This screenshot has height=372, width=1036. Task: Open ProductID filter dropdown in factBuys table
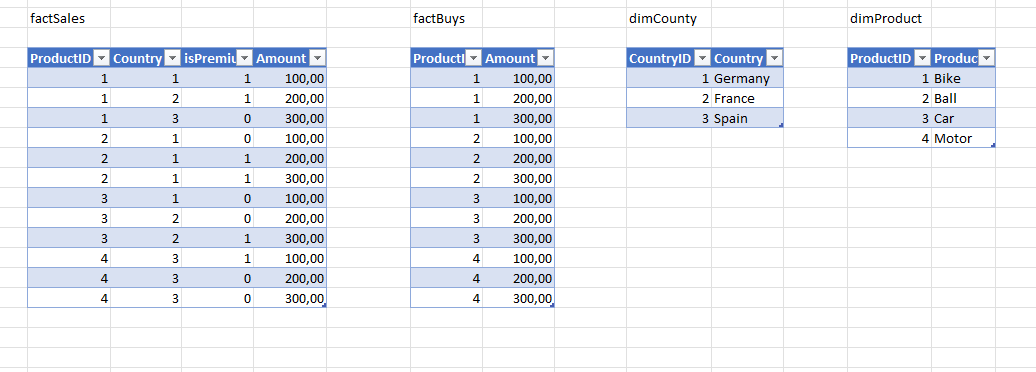click(x=473, y=59)
